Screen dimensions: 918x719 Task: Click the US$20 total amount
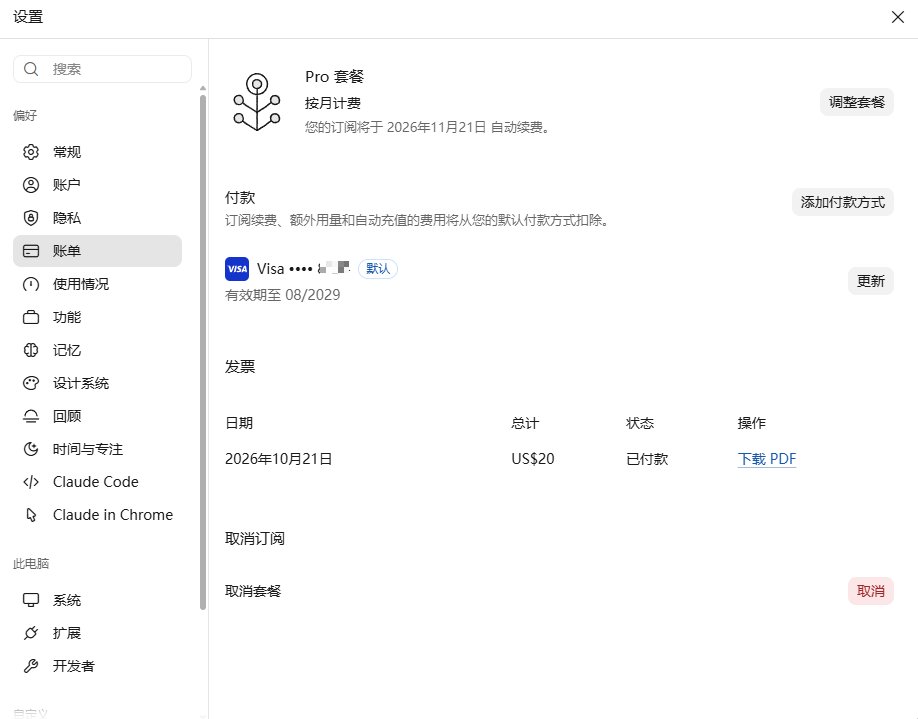[533, 459]
